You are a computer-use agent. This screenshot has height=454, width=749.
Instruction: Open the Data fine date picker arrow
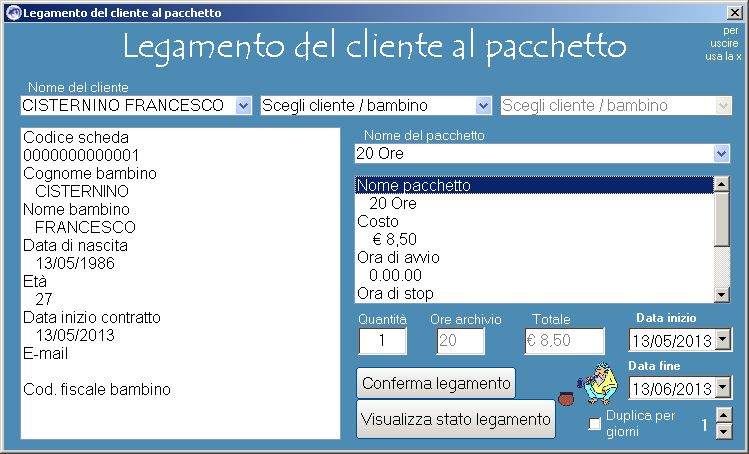coord(723,388)
